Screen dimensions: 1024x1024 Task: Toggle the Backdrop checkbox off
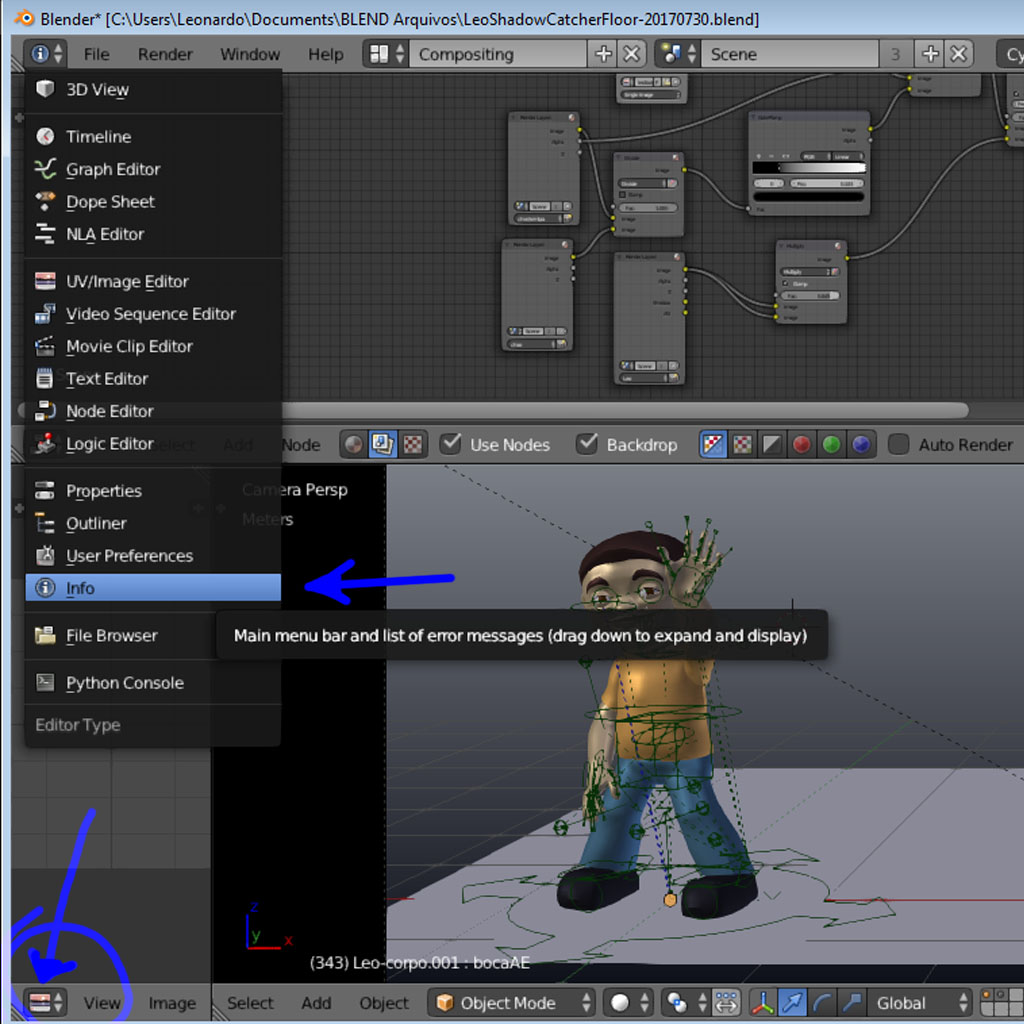tap(588, 444)
